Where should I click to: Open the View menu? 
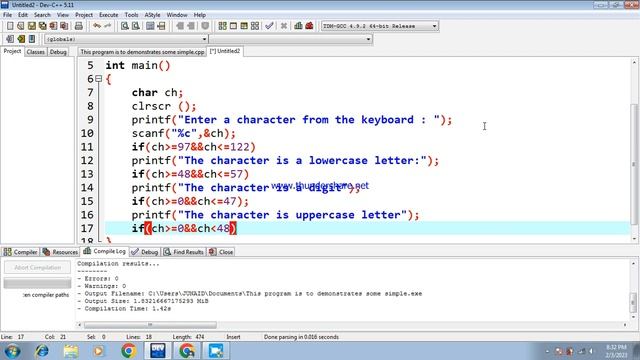point(62,15)
